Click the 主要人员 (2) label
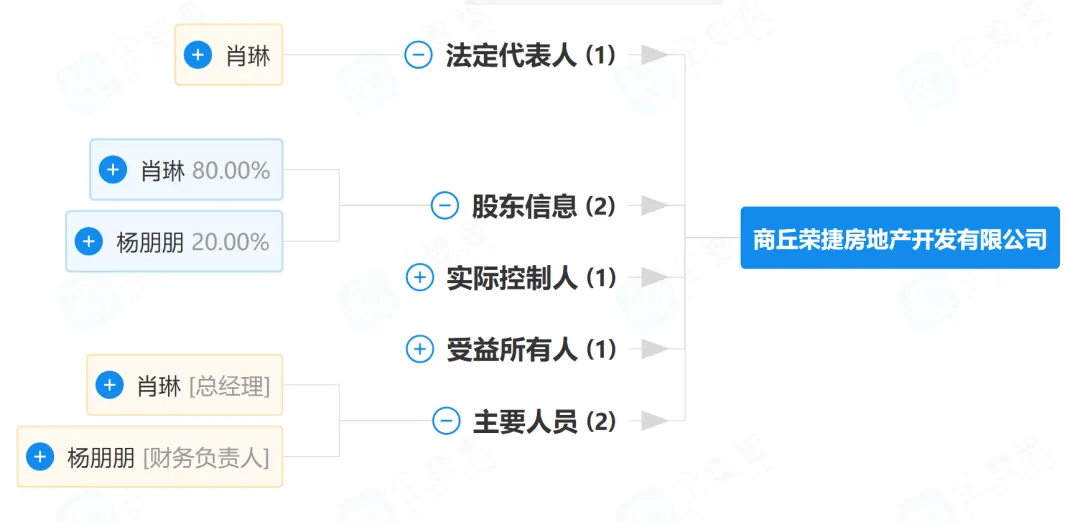This screenshot has height=522, width=1080. coord(544,421)
